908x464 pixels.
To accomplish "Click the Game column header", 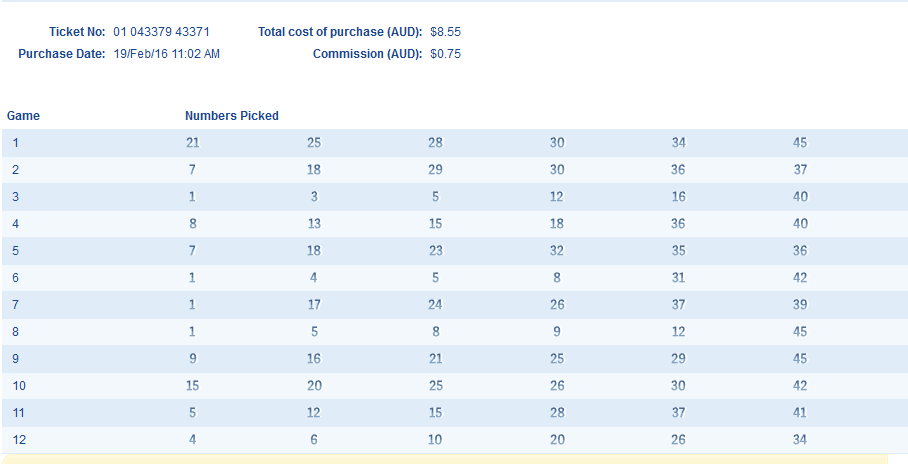I will click(23, 116).
